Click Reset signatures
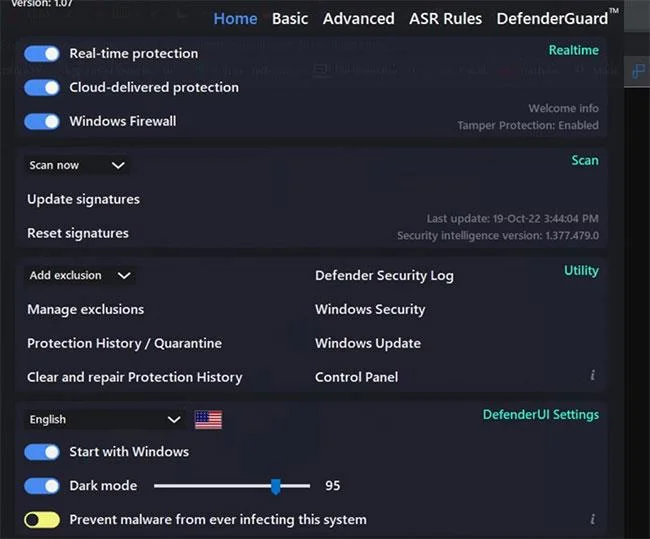Image resolution: width=650 pixels, height=539 pixels. 78,233
